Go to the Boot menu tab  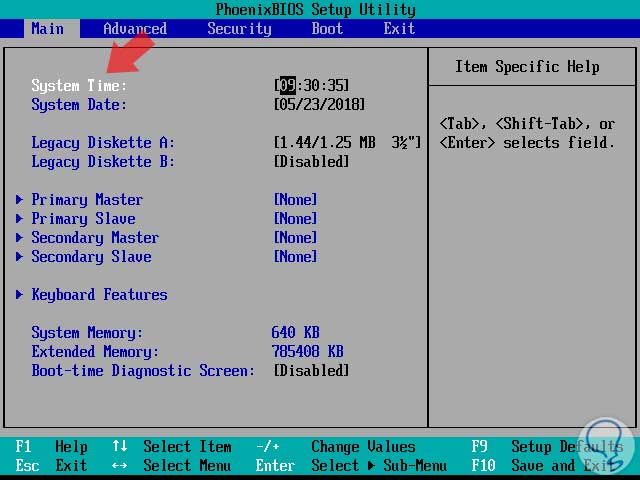point(327,29)
